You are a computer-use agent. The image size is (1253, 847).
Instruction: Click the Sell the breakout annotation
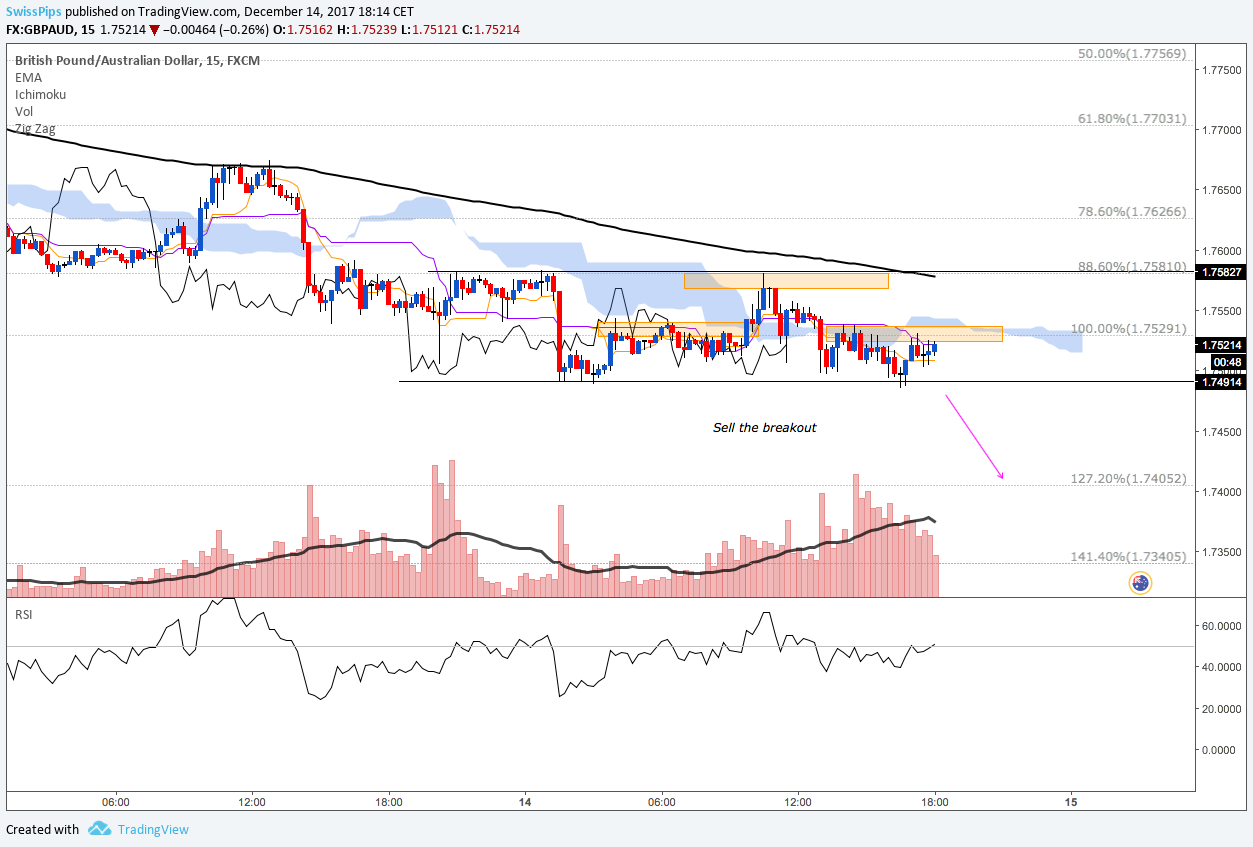coord(765,428)
